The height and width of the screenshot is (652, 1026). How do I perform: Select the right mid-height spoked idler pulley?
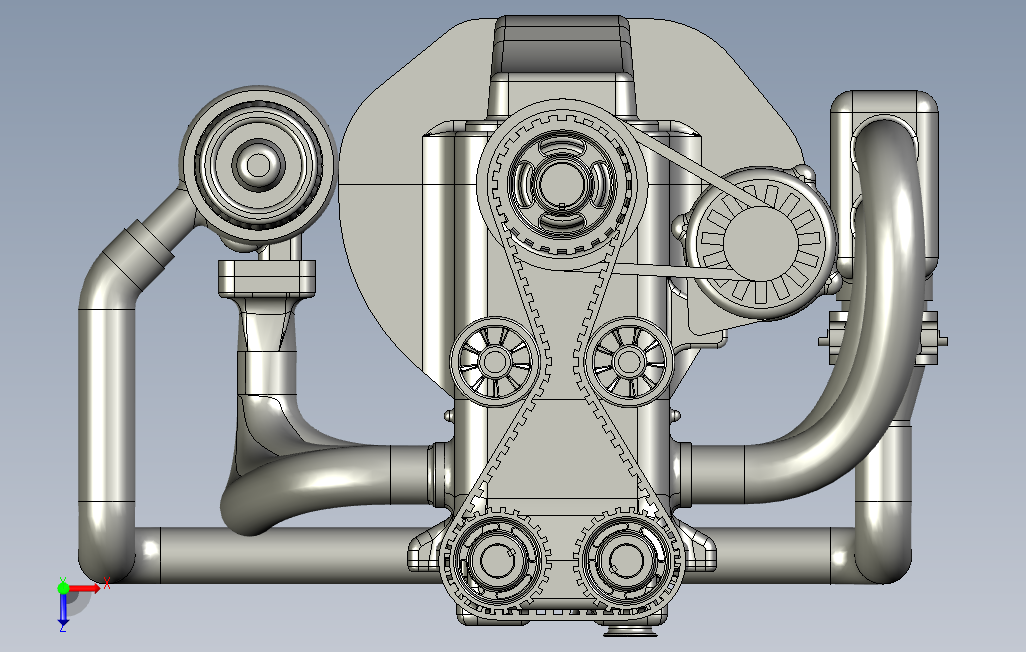pyautogui.click(x=629, y=361)
